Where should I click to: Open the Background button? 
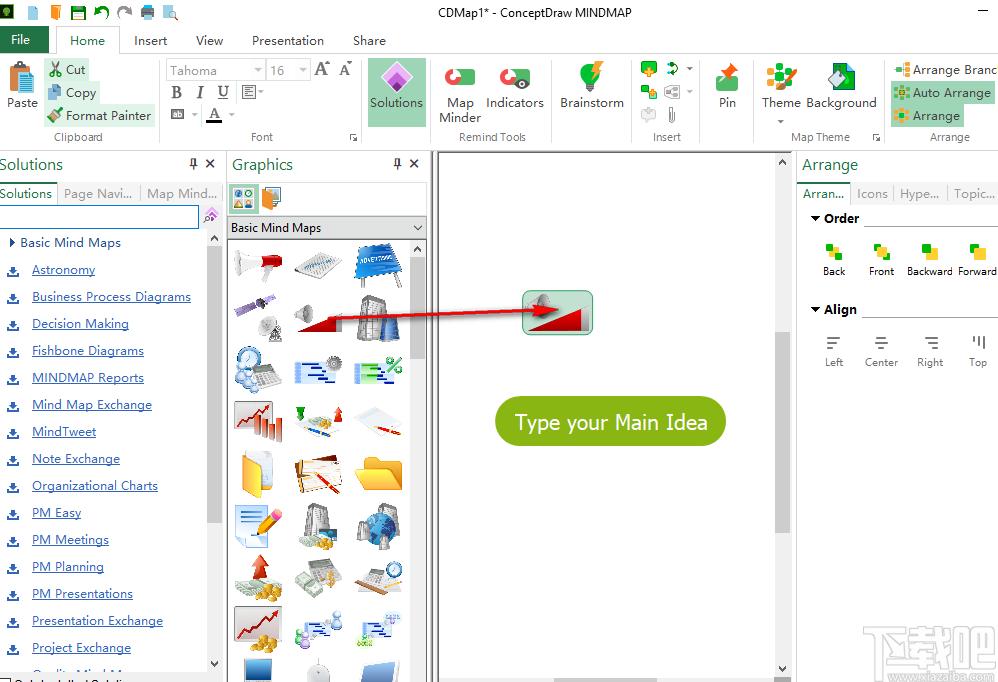click(x=841, y=87)
